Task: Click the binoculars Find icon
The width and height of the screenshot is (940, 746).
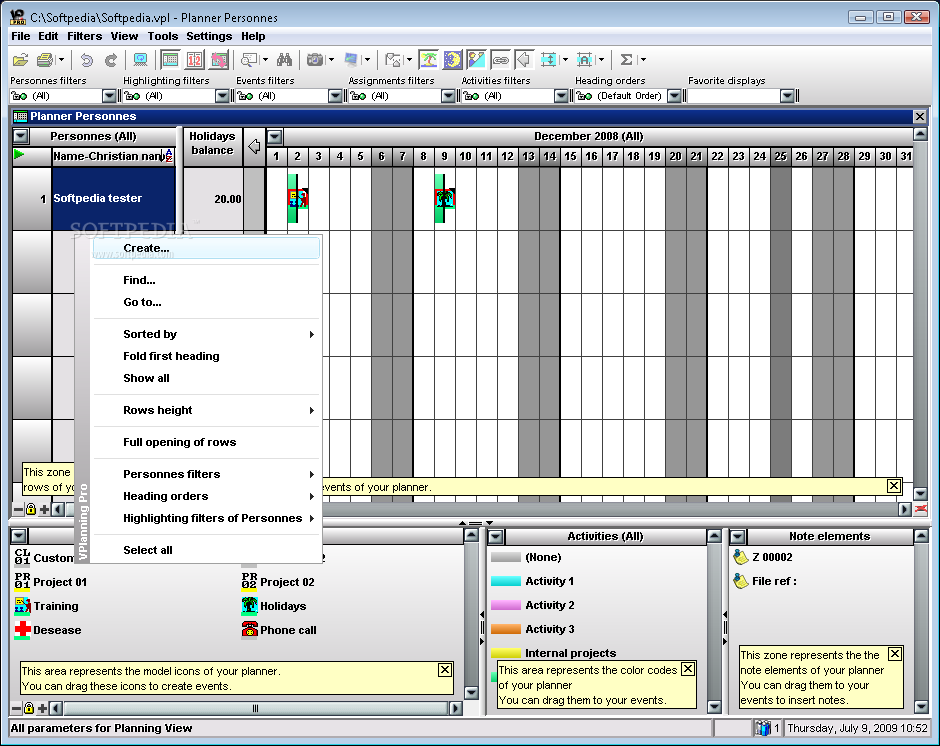Action: [284, 60]
